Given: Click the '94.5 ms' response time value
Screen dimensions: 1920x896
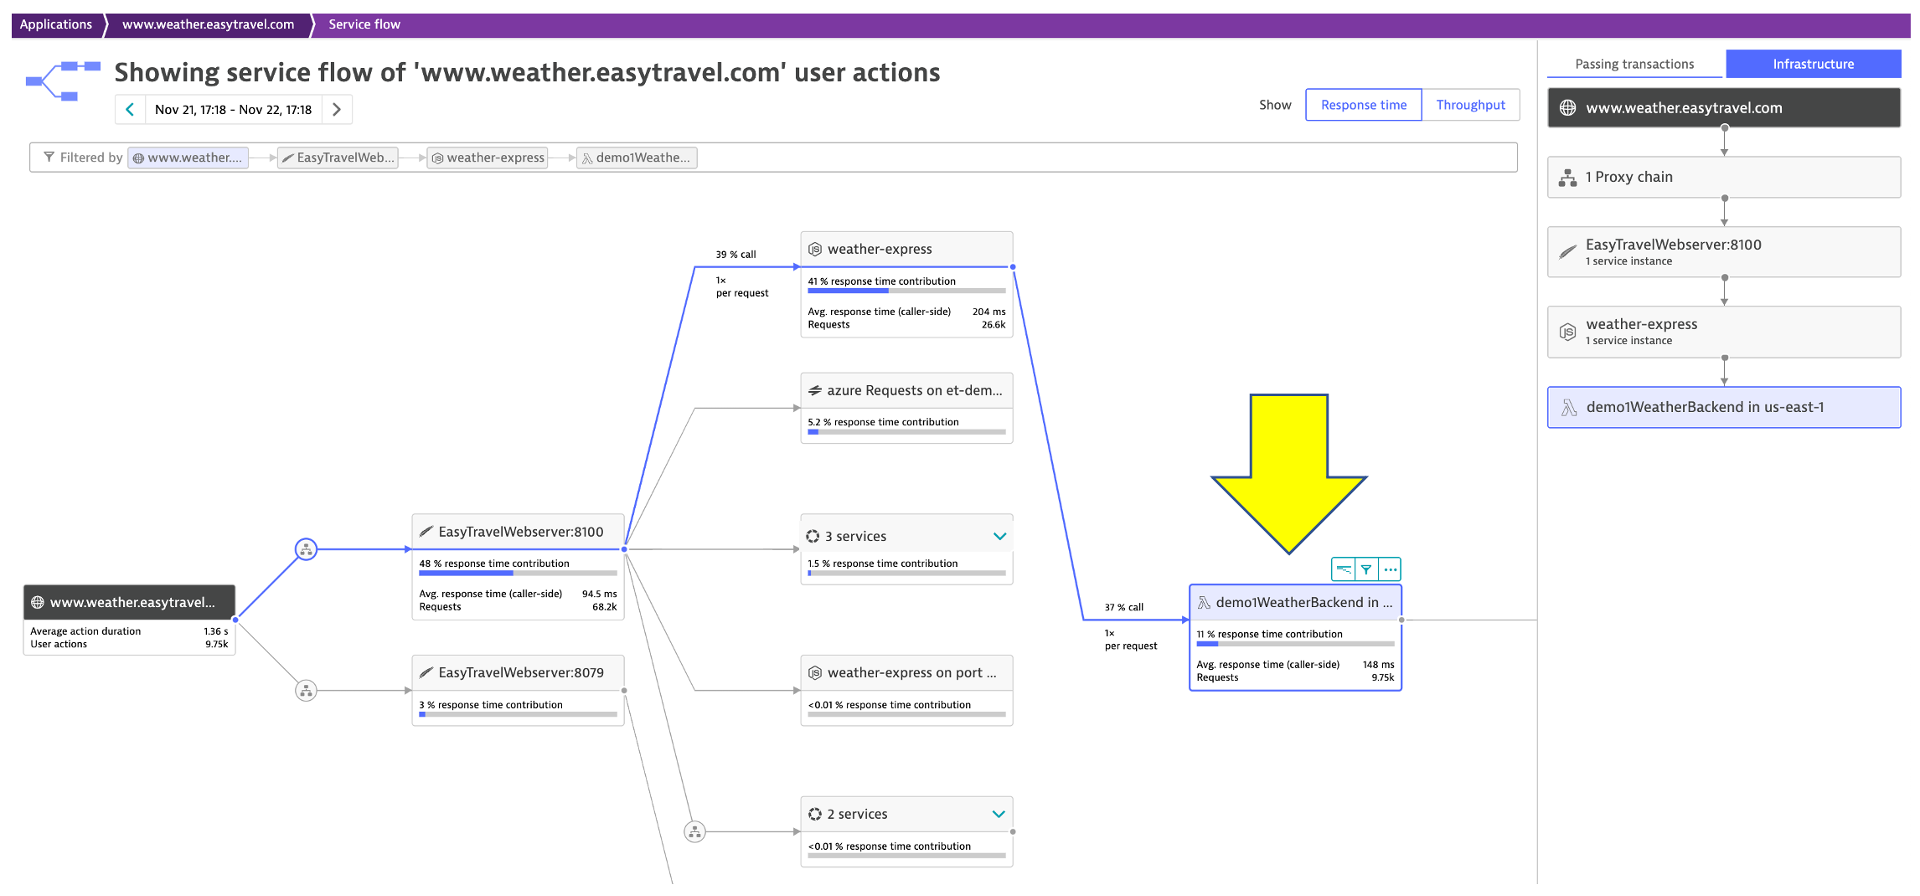Looking at the screenshot, I should 599,594.
